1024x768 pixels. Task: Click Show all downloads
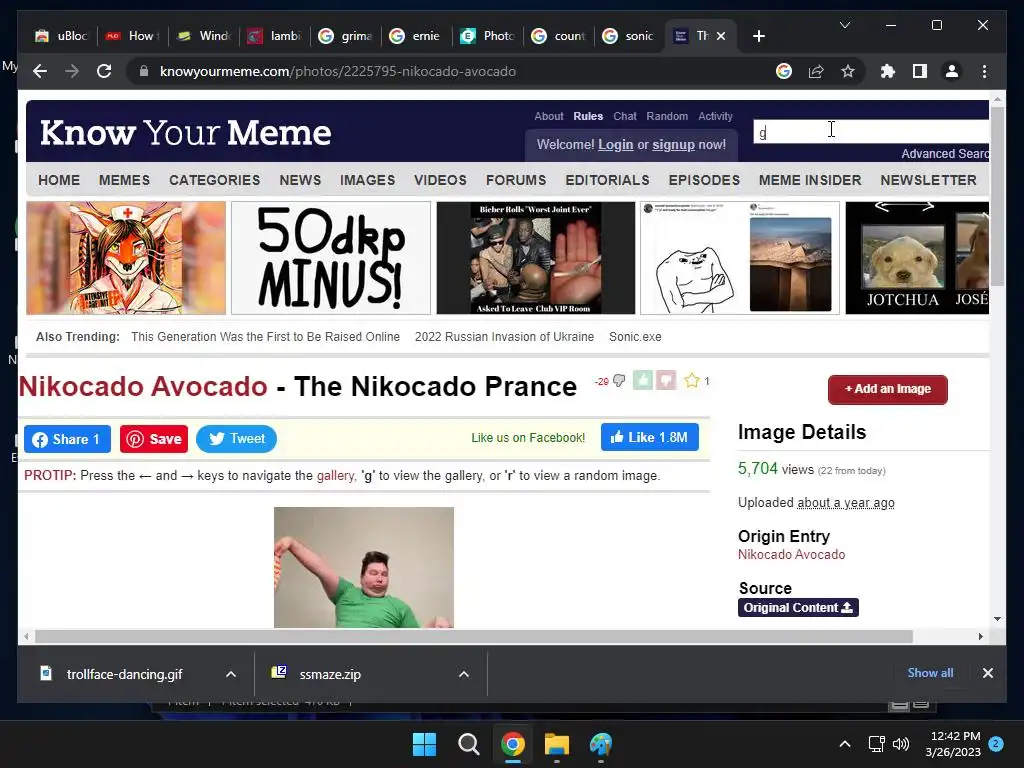(930, 673)
